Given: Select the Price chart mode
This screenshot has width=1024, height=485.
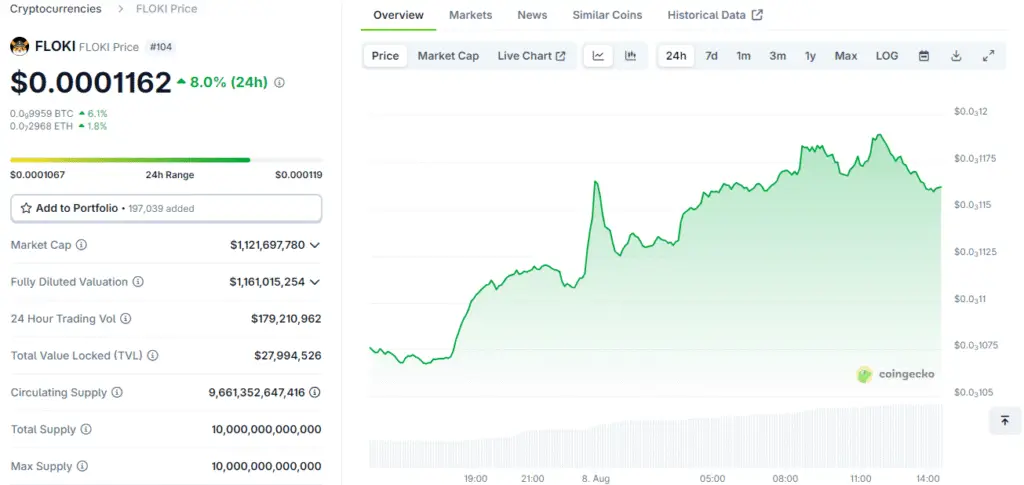Looking at the screenshot, I should 385,56.
